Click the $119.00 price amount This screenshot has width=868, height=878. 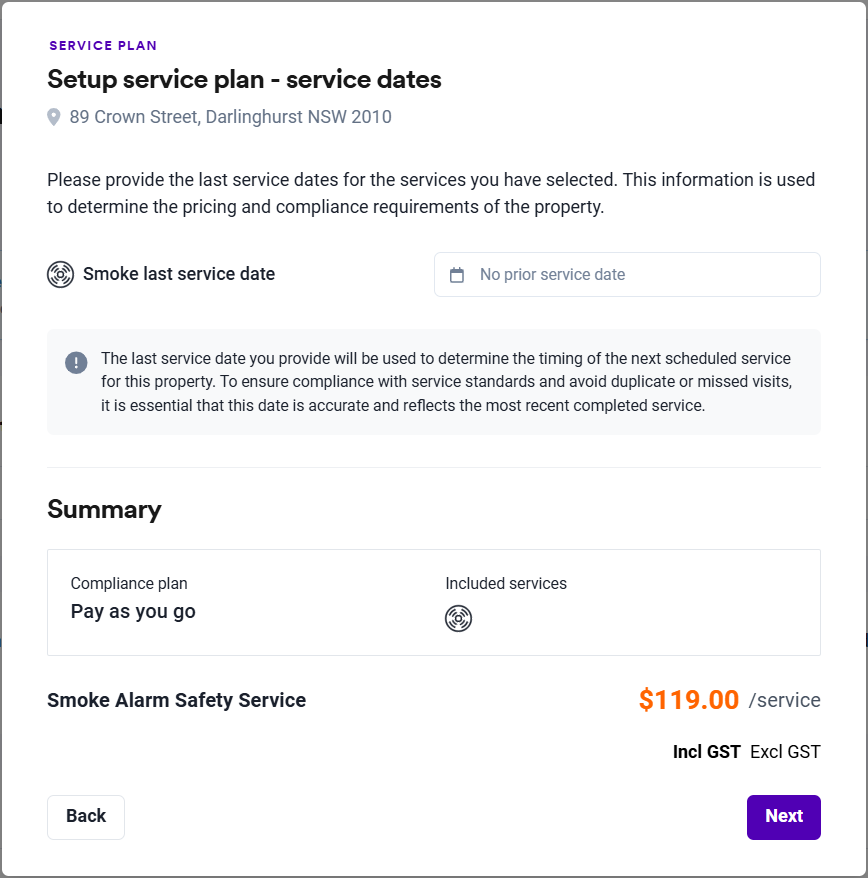[x=689, y=700]
